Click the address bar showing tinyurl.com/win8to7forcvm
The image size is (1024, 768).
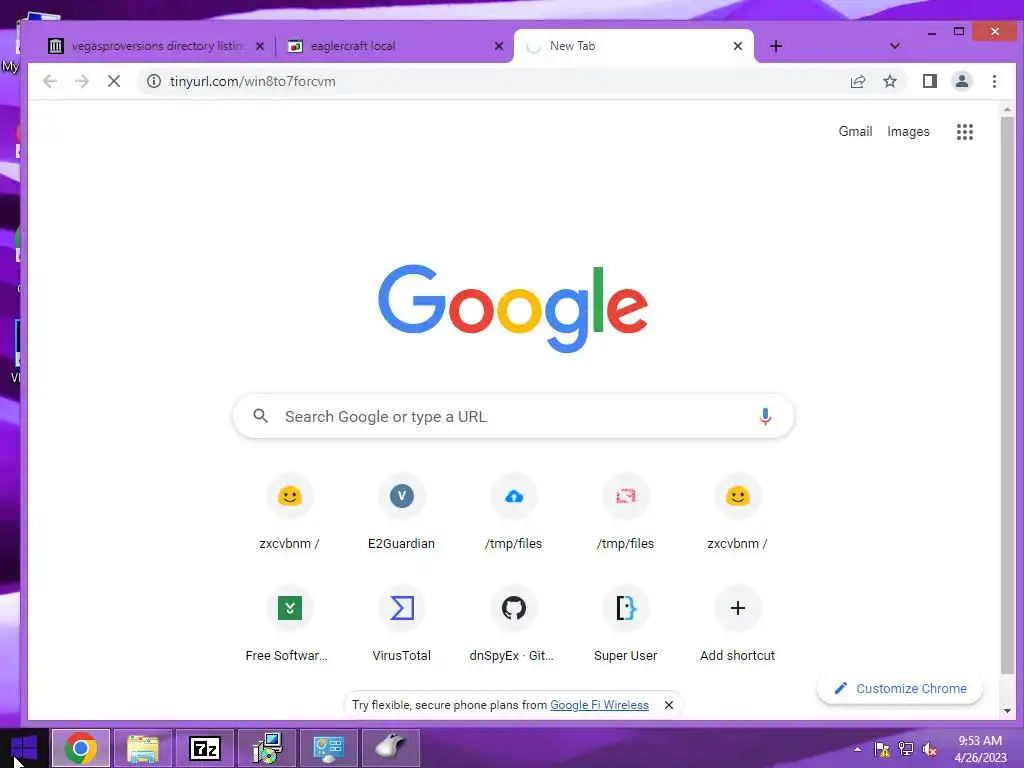pyautogui.click(x=496, y=81)
